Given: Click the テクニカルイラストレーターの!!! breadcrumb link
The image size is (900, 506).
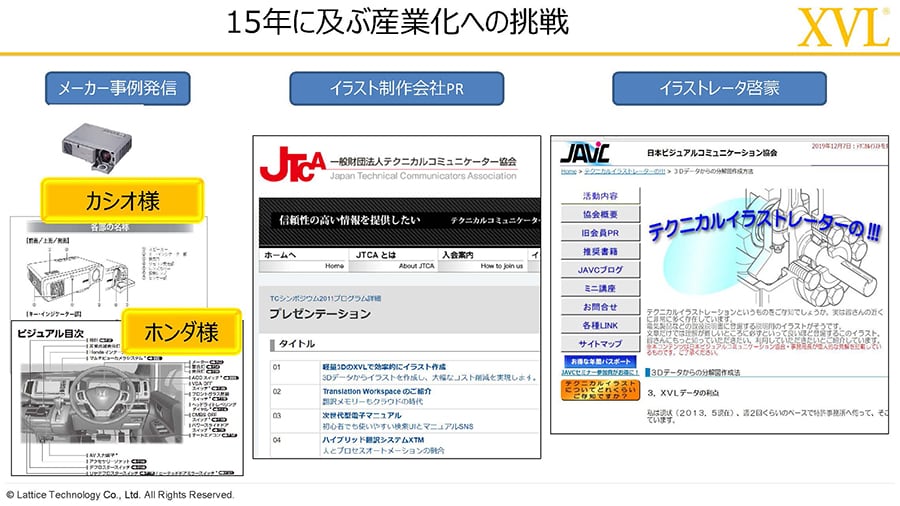Looking at the screenshot, I should tap(624, 171).
